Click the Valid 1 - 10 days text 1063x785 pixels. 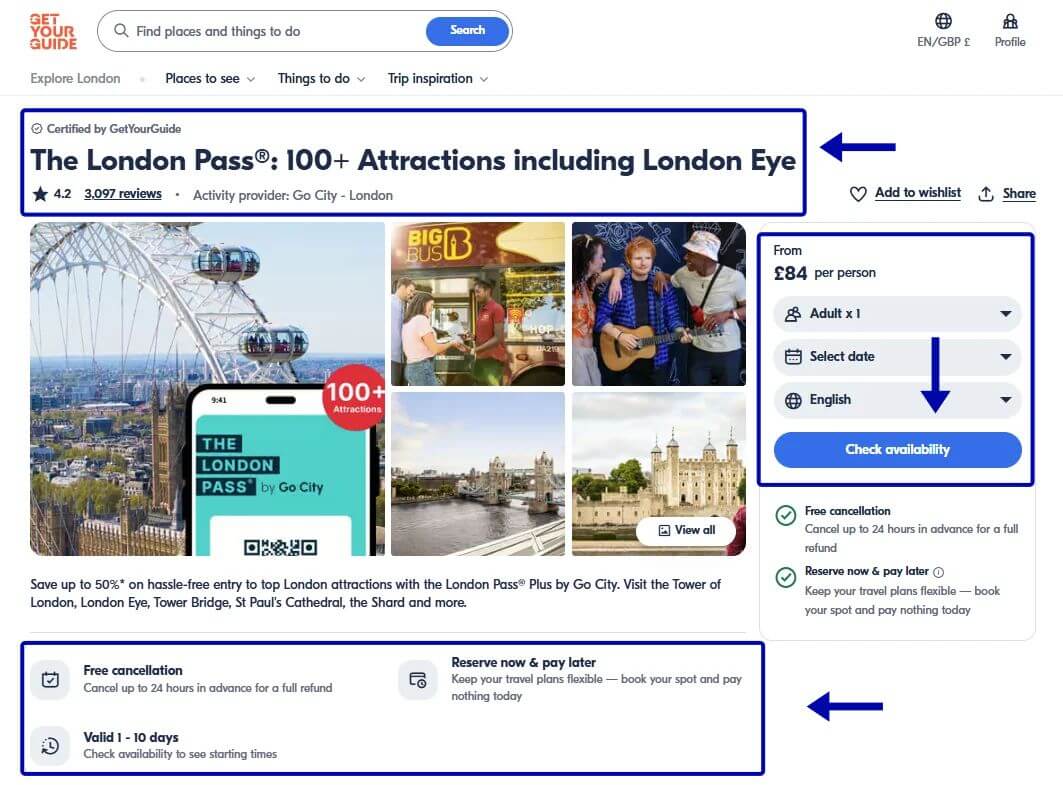tap(131, 737)
